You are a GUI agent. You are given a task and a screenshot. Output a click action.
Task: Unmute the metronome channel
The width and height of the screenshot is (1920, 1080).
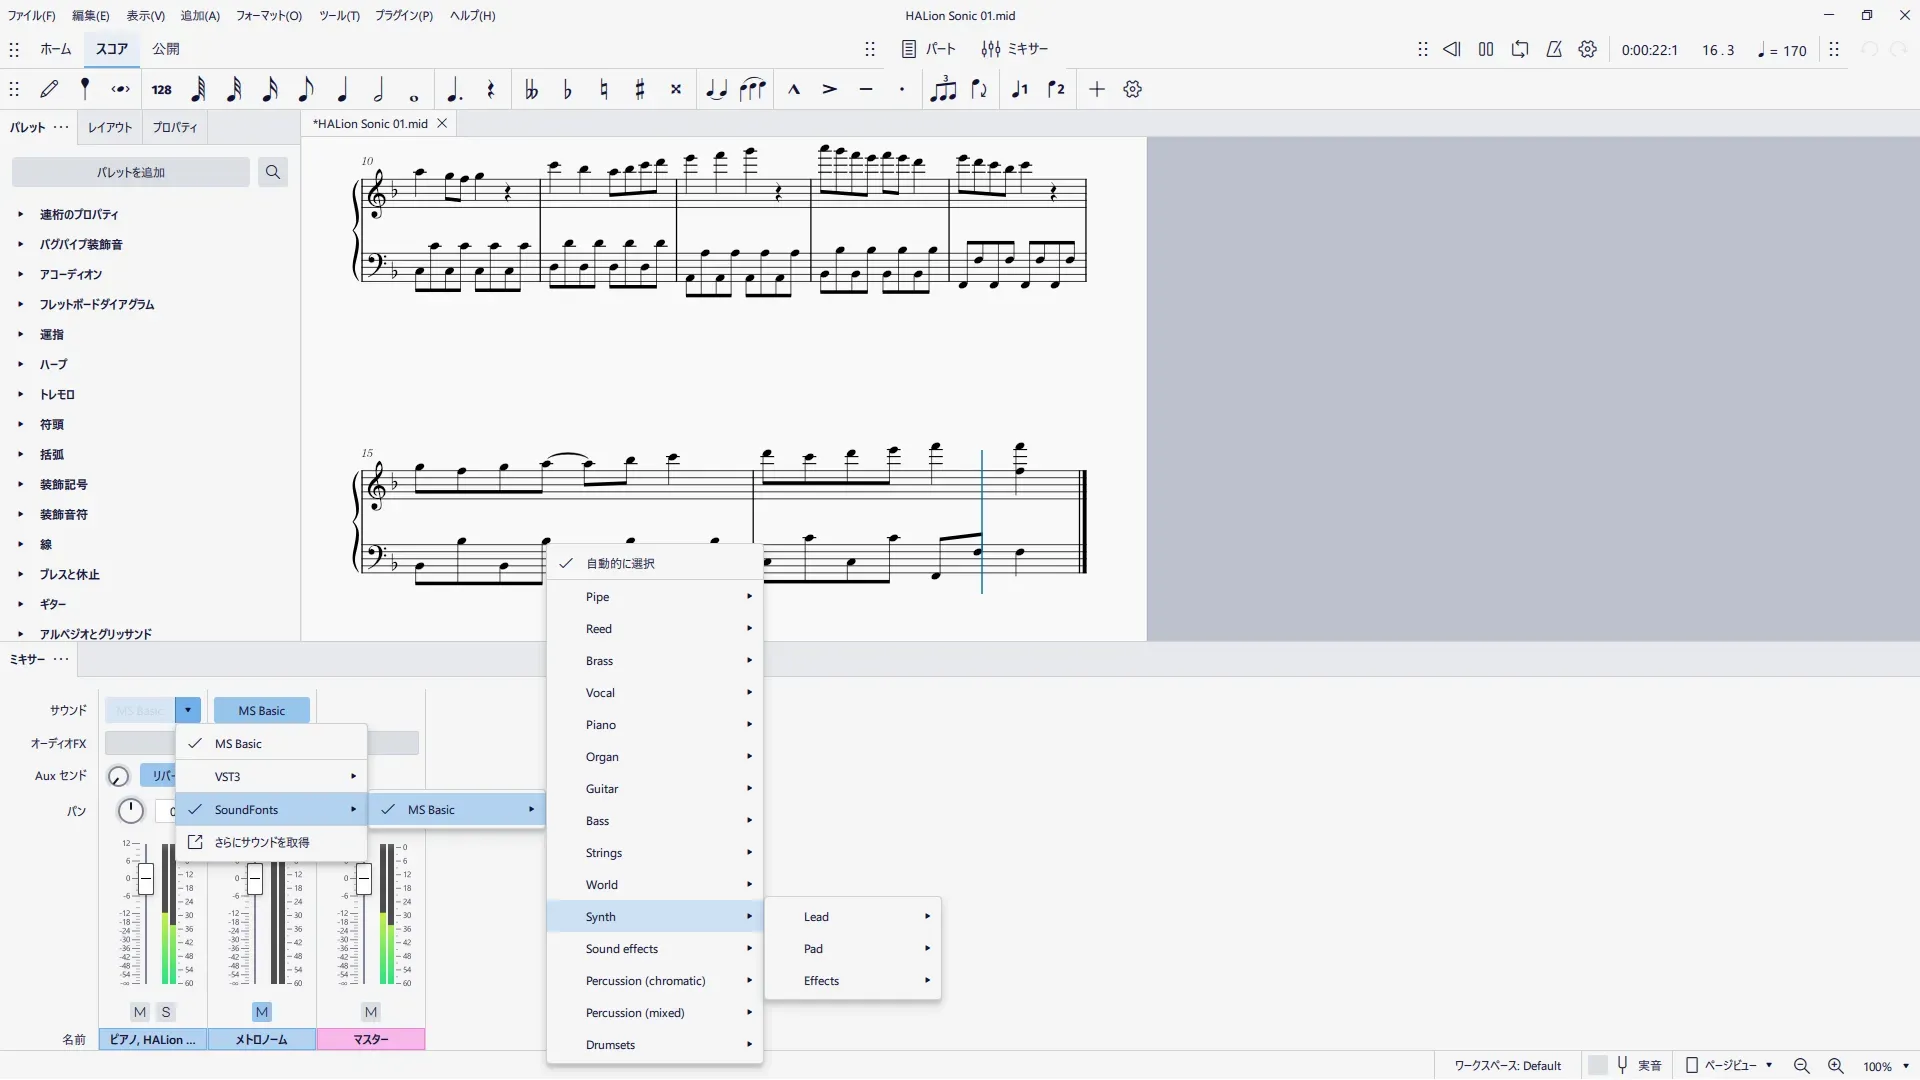click(262, 1012)
